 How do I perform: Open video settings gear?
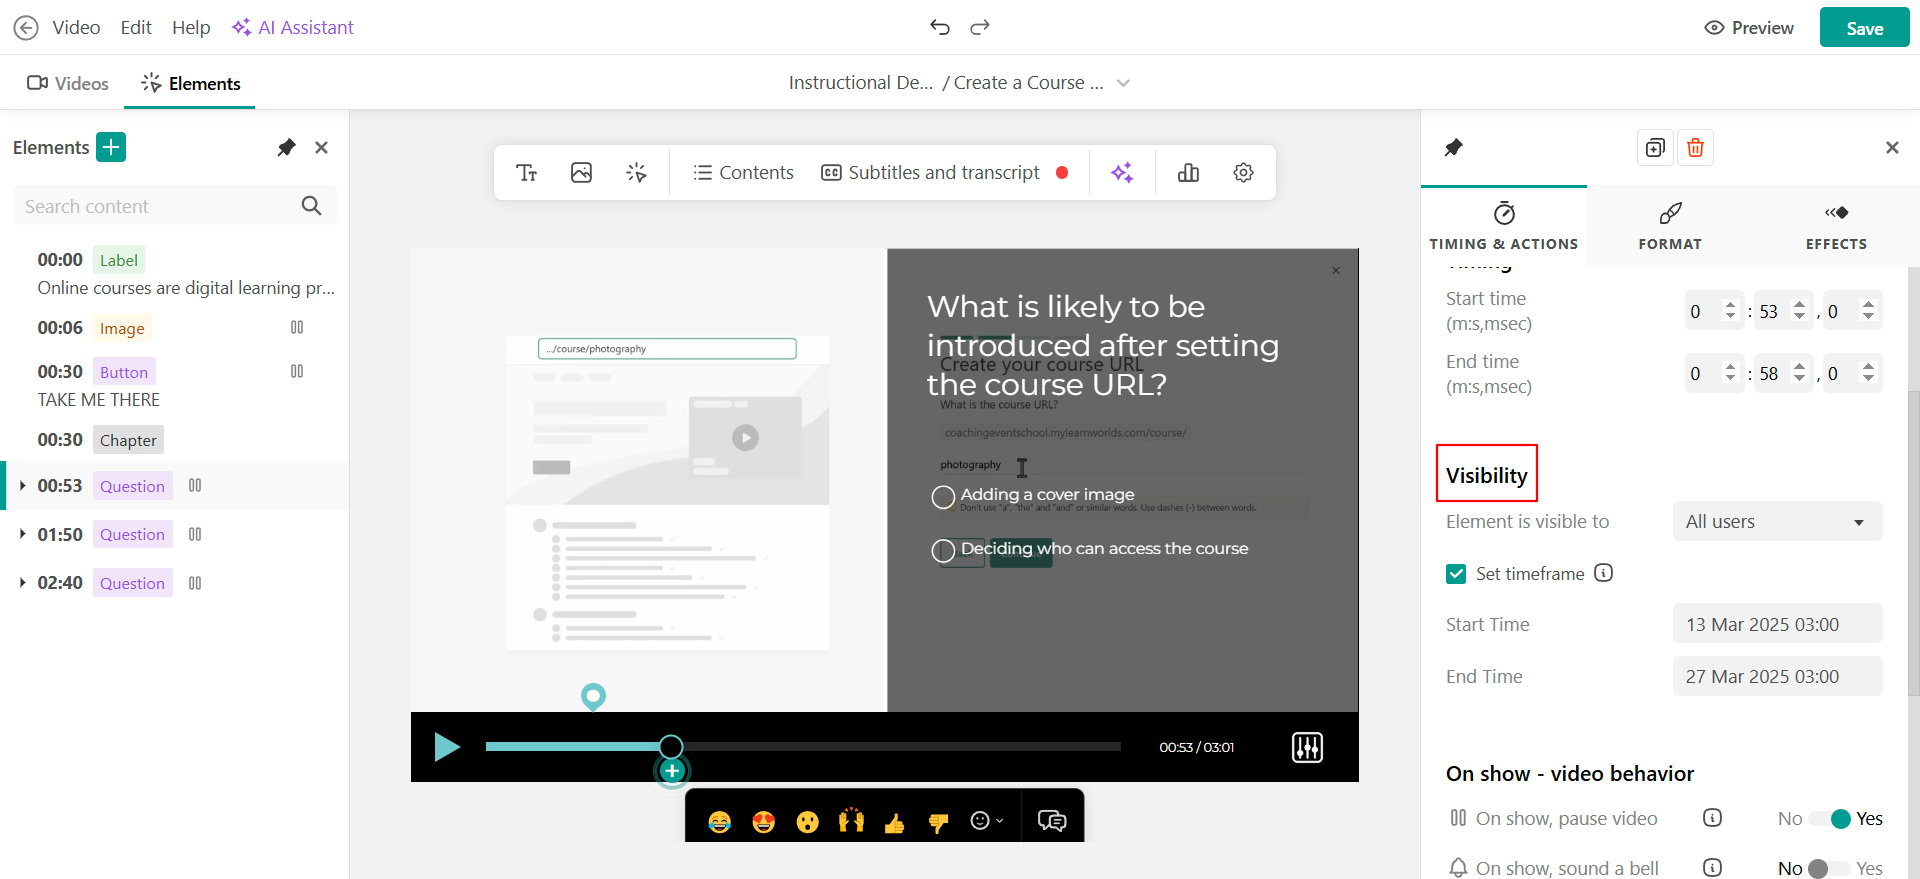(1243, 173)
